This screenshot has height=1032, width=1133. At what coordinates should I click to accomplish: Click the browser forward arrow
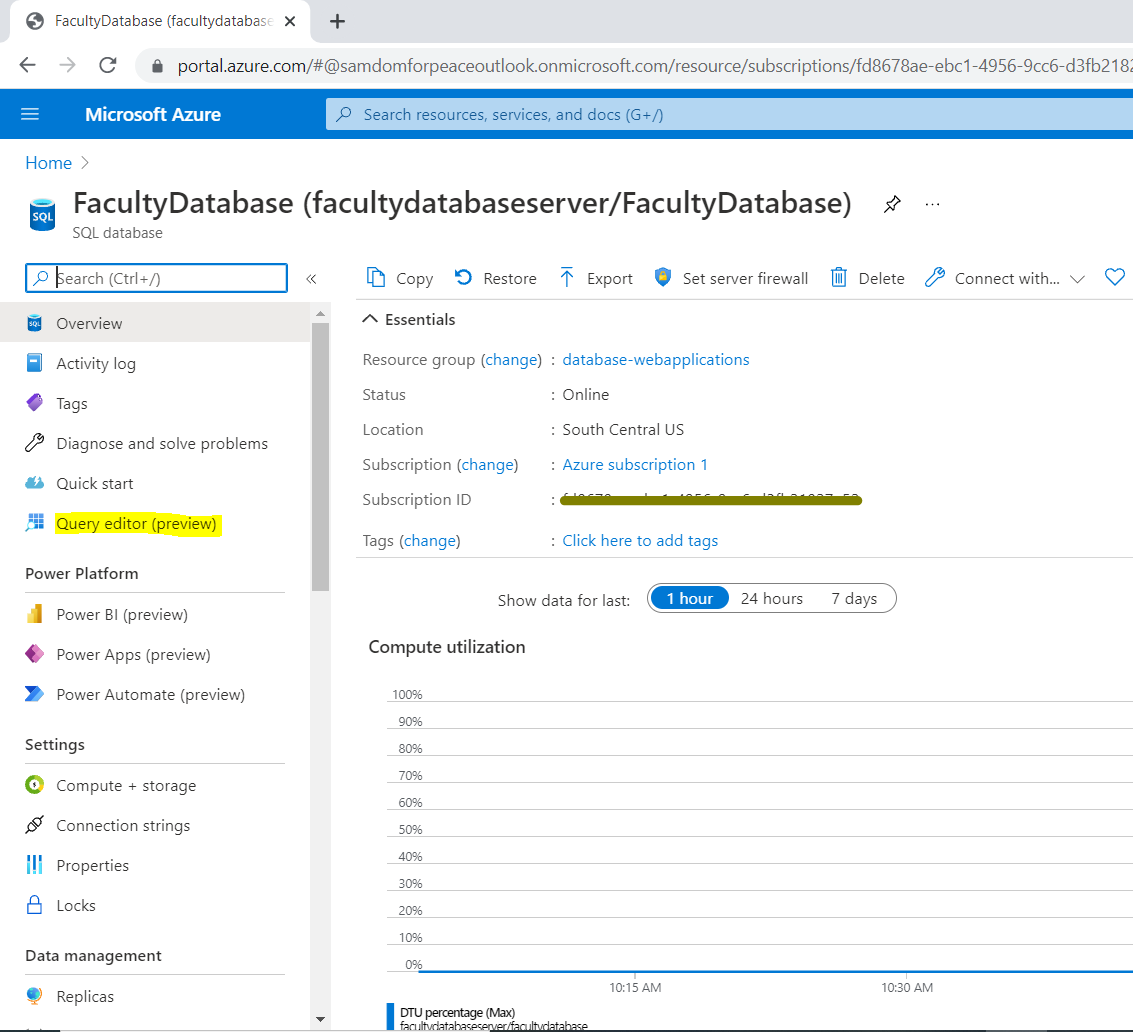coord(67,65)
